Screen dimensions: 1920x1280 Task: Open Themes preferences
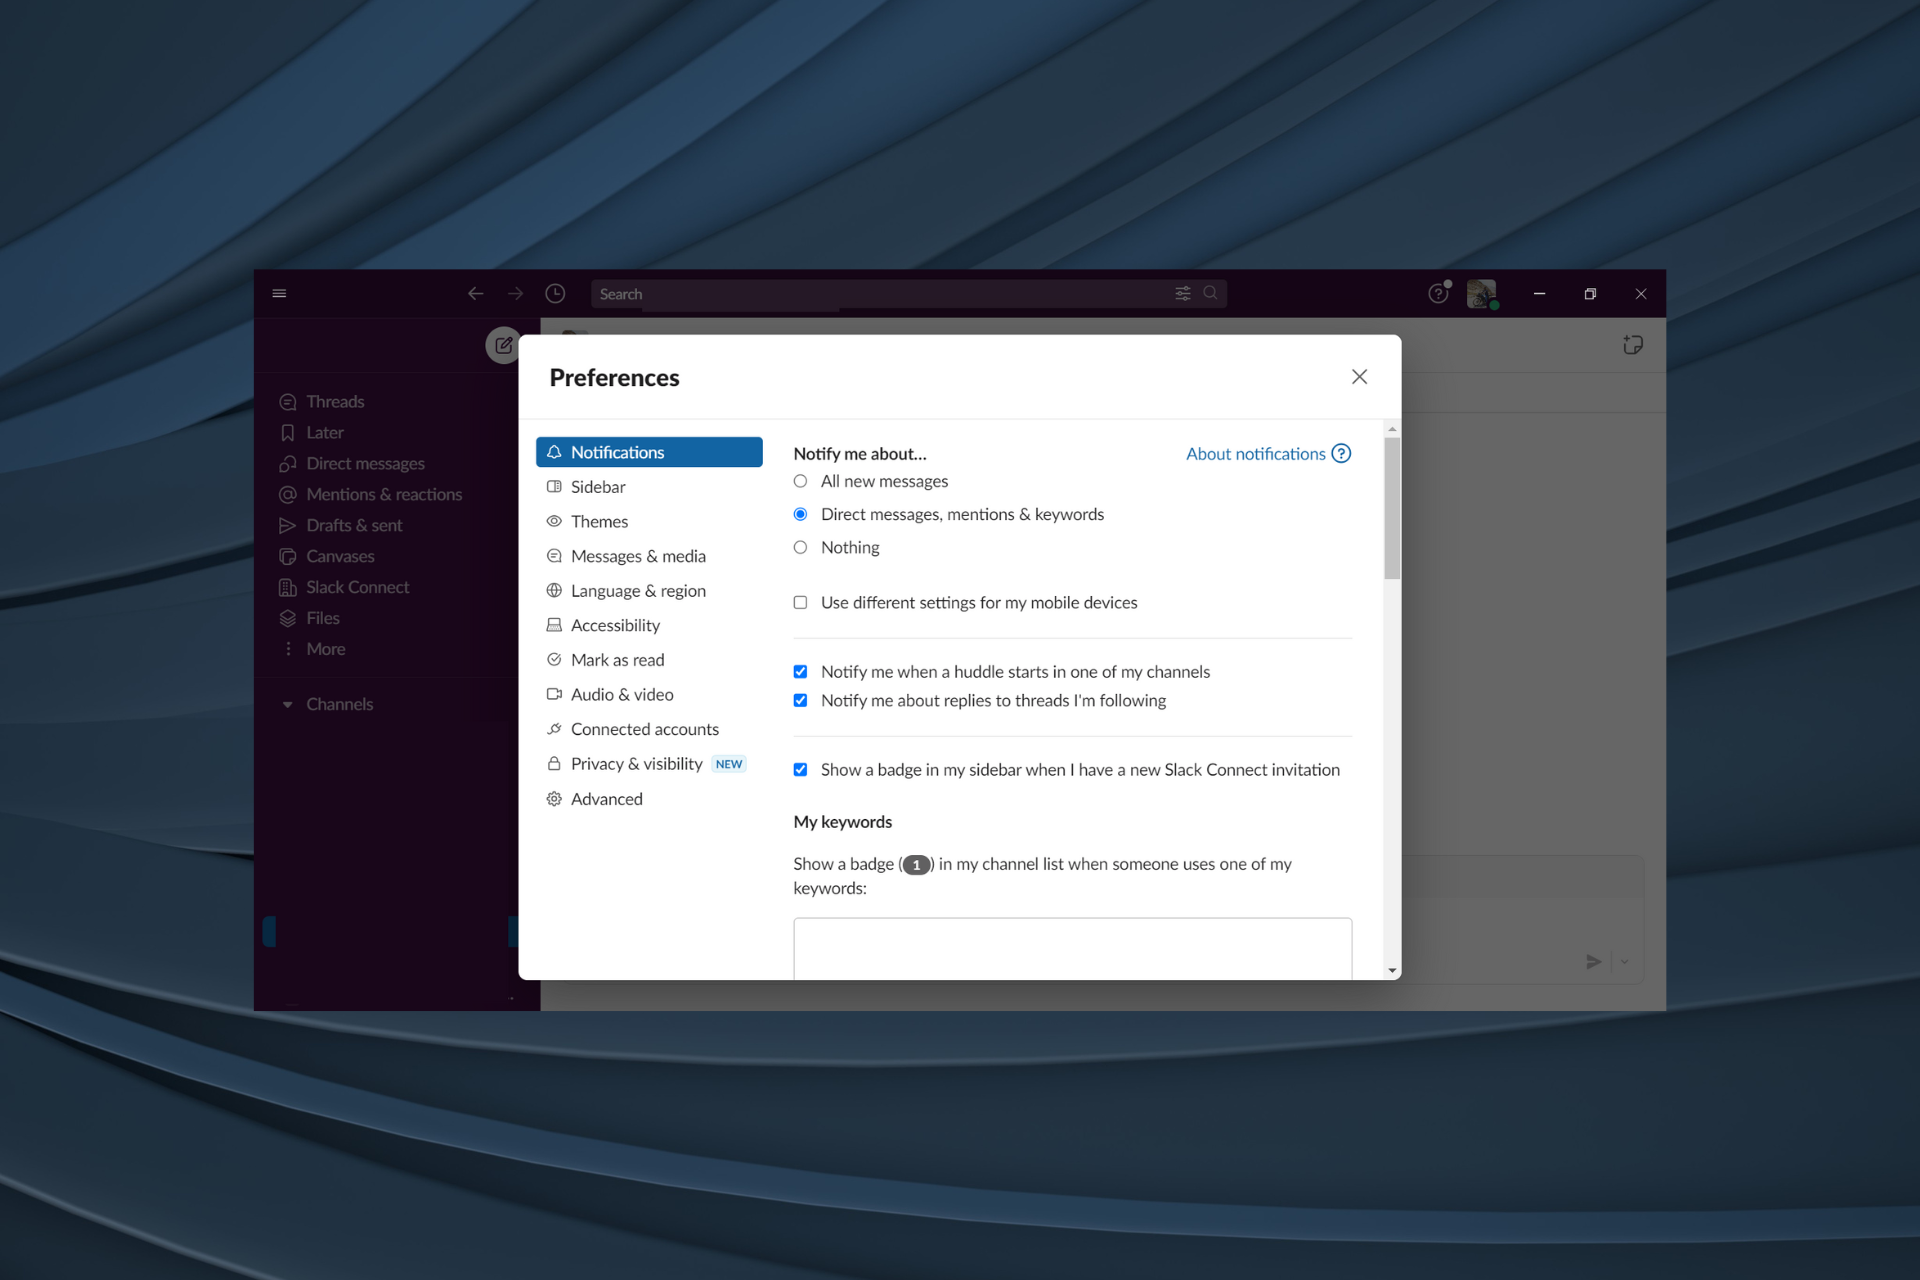click(649, 521)
